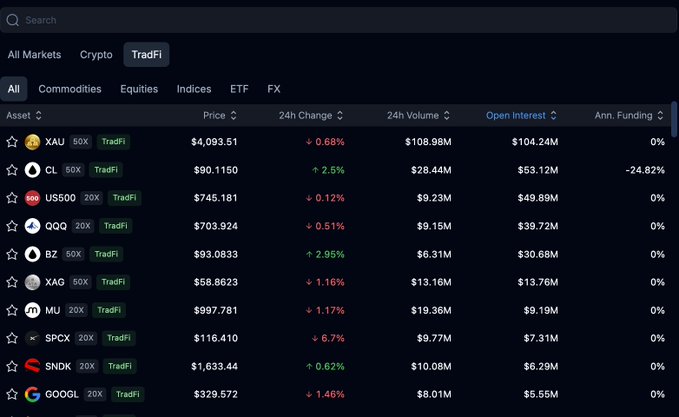Screen dimensions: 679x417
Task: Click the 50X leverage badge on XAU
Action: [x=81, y=142]
